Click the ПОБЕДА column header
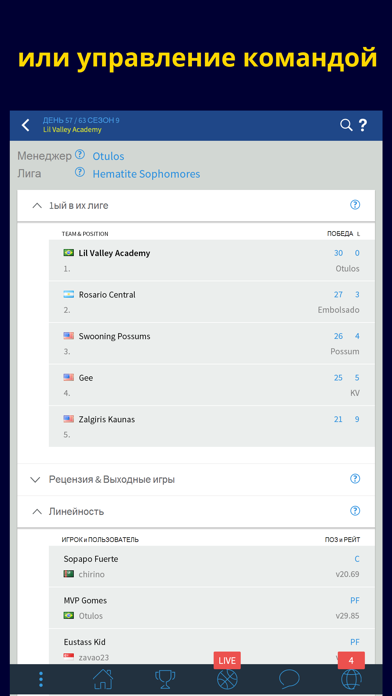 pos(340,233)
